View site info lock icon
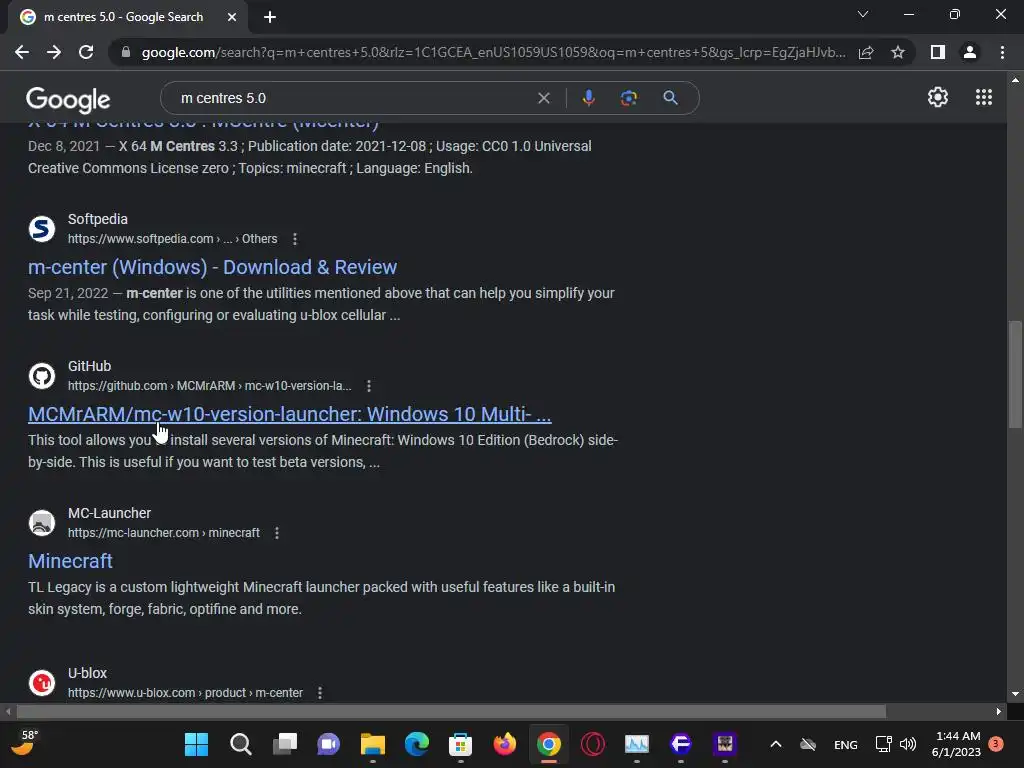Viewport: 1024px width, 768px height. [x=126, y=52]
